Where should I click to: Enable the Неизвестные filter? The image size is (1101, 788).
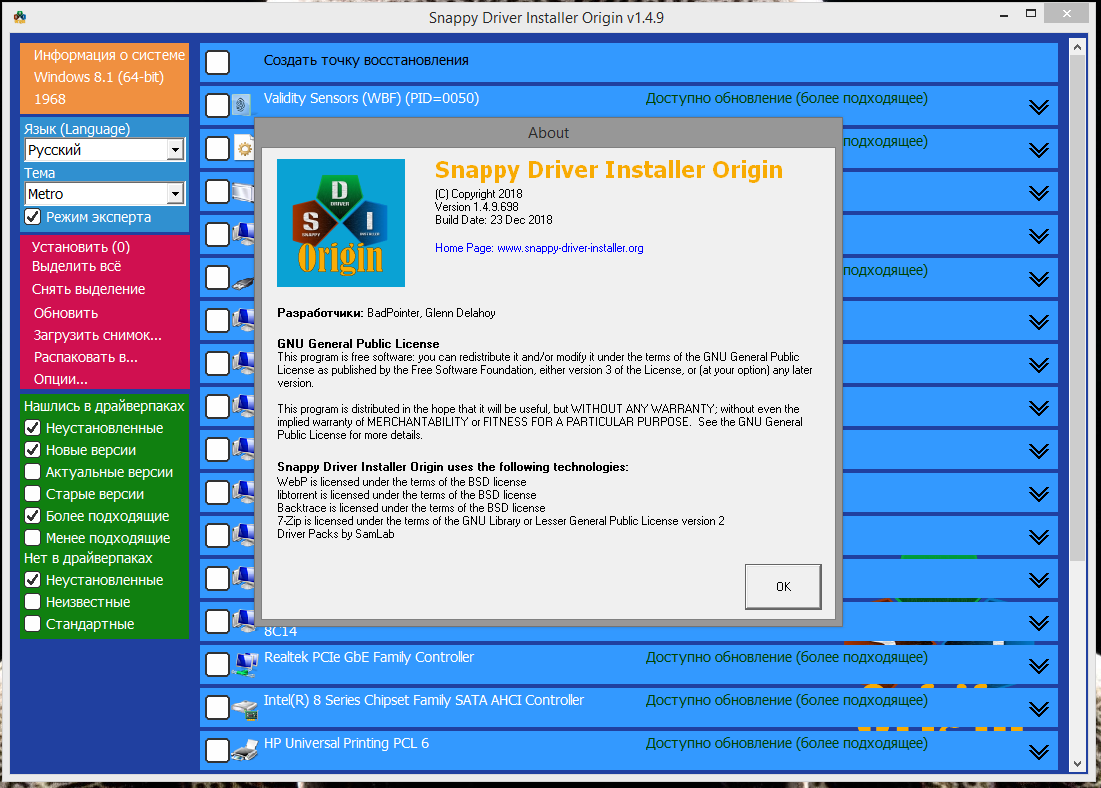32,602
